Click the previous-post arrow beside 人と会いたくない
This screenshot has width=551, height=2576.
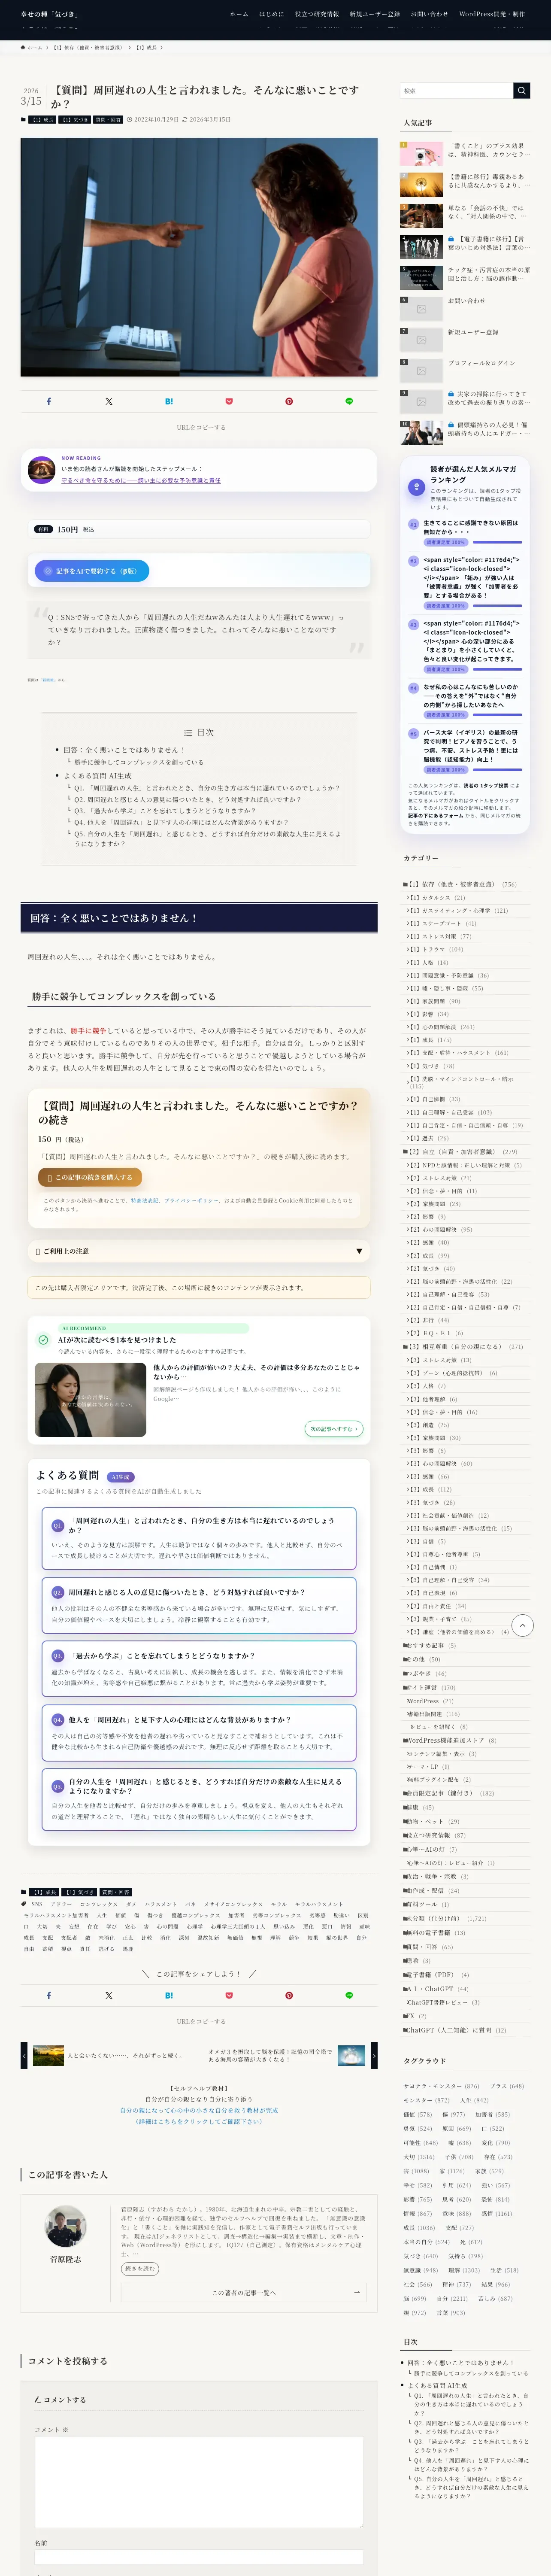pyautogui.click(x=24, y=2055)
